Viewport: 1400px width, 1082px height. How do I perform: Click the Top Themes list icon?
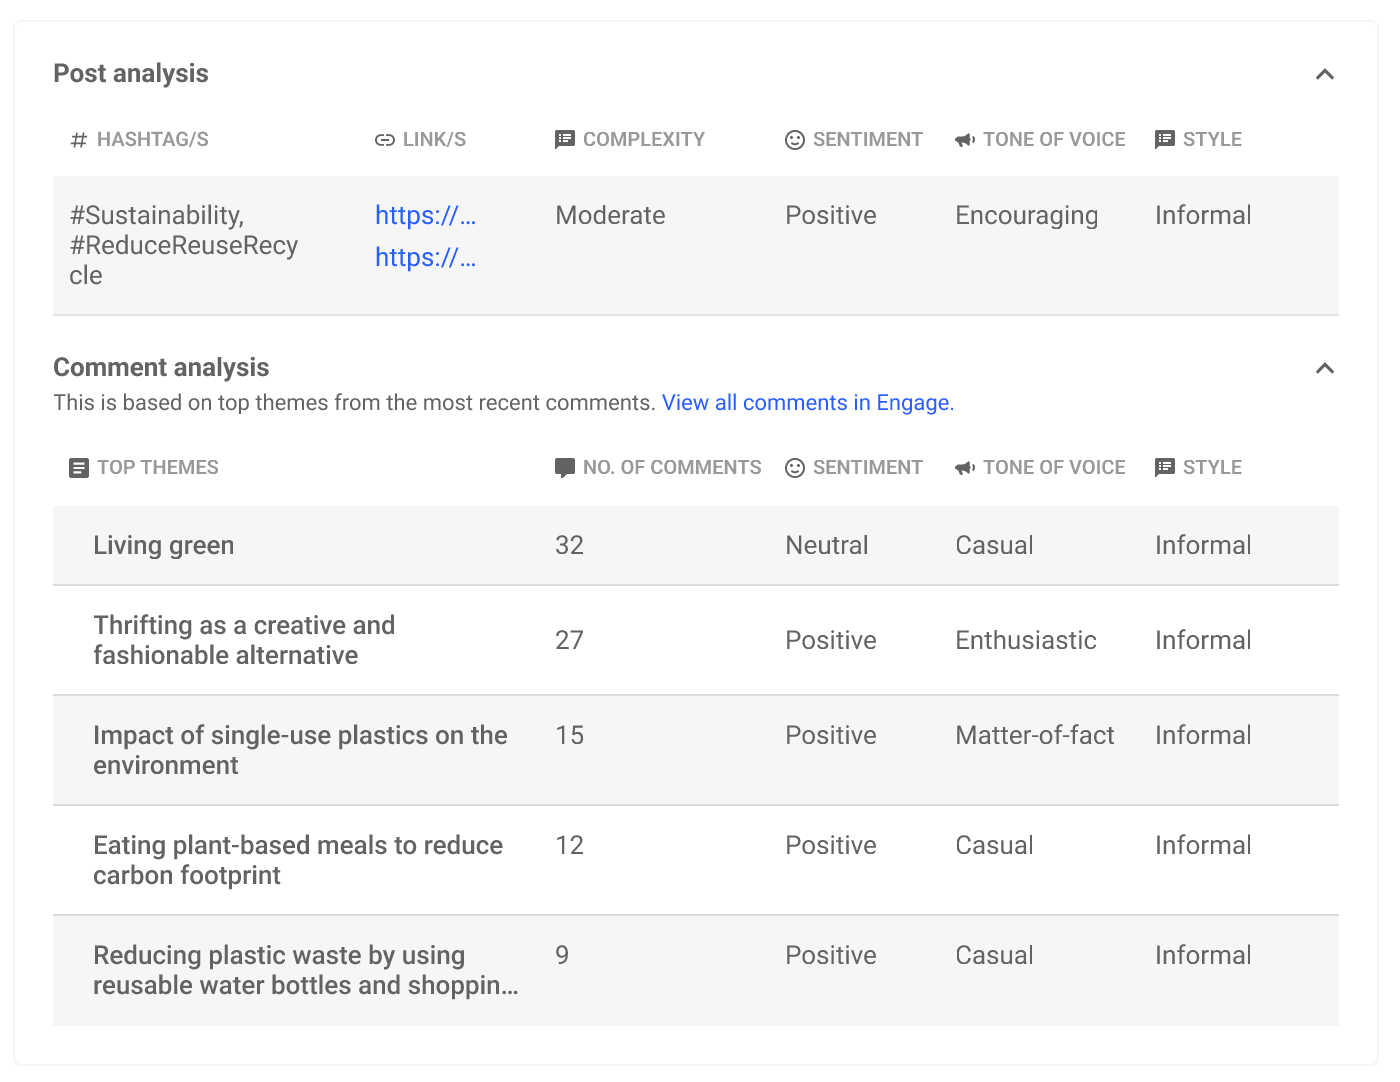click(79, 468)
